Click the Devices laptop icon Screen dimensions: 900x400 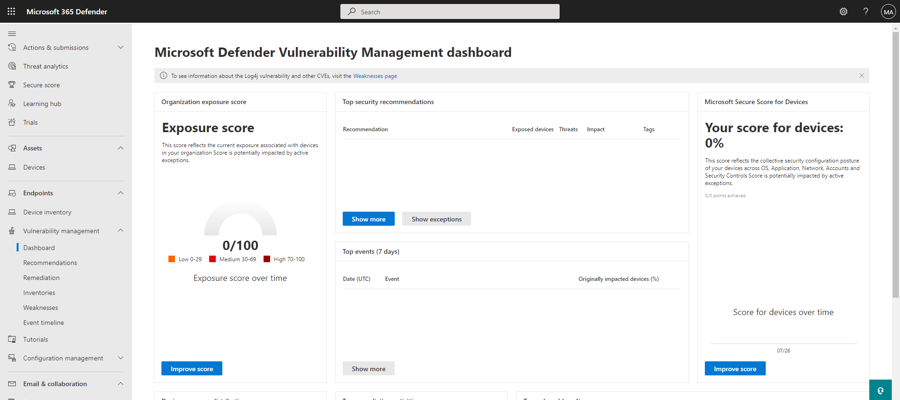pos(11,167)
